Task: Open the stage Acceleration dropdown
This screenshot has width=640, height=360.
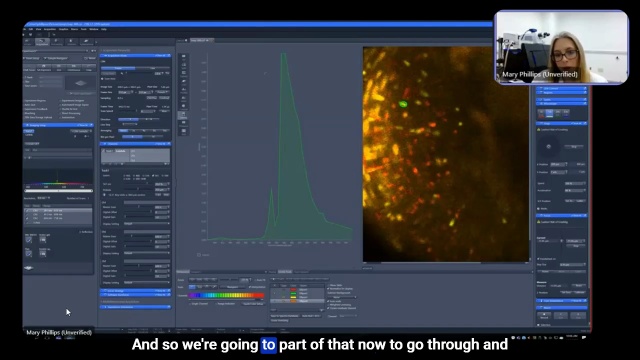Action: coord(575,191)
